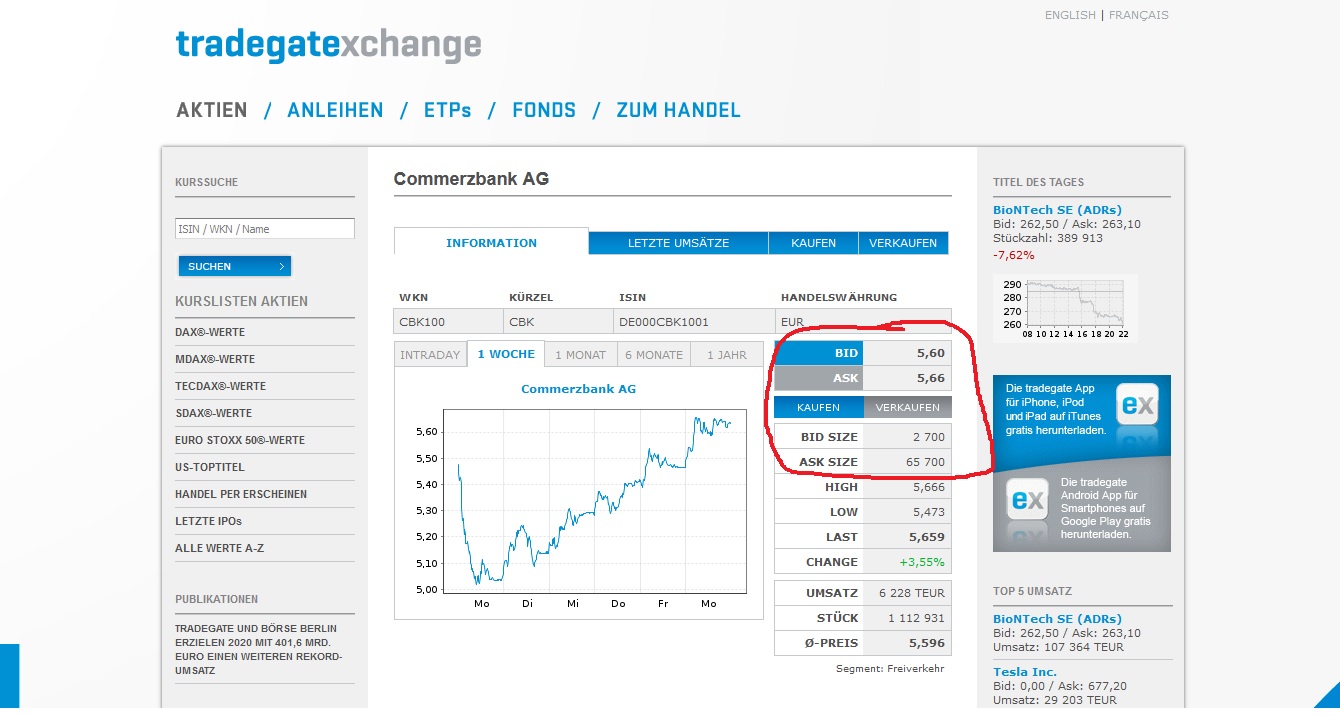Switch language to FRANÇAIS
Image resolution: width=1340 pixels, height=716 pixels.
click(1139, 15)
